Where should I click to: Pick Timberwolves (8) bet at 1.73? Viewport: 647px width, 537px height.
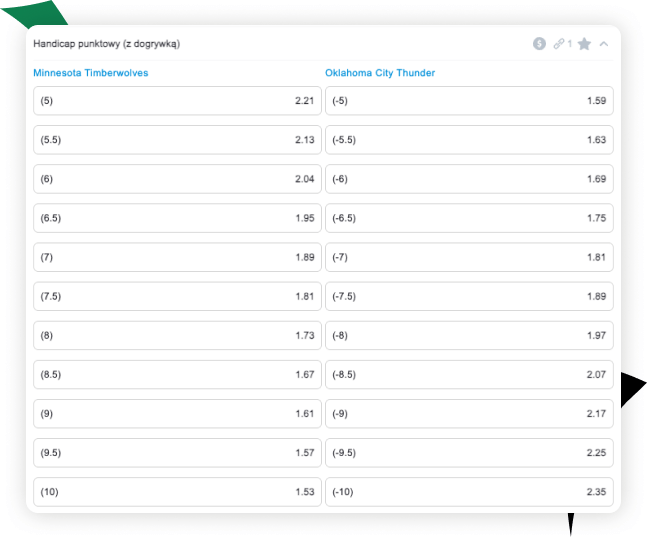(177, 335)
